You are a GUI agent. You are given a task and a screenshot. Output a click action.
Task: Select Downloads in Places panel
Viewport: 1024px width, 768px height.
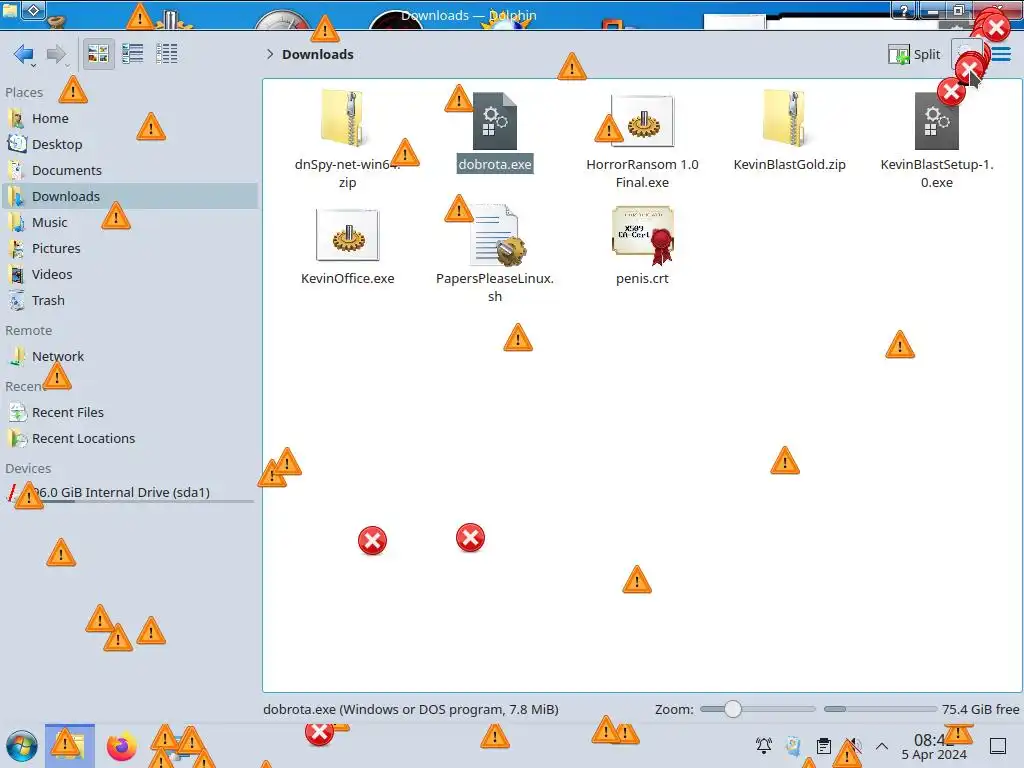coord(129,197)
